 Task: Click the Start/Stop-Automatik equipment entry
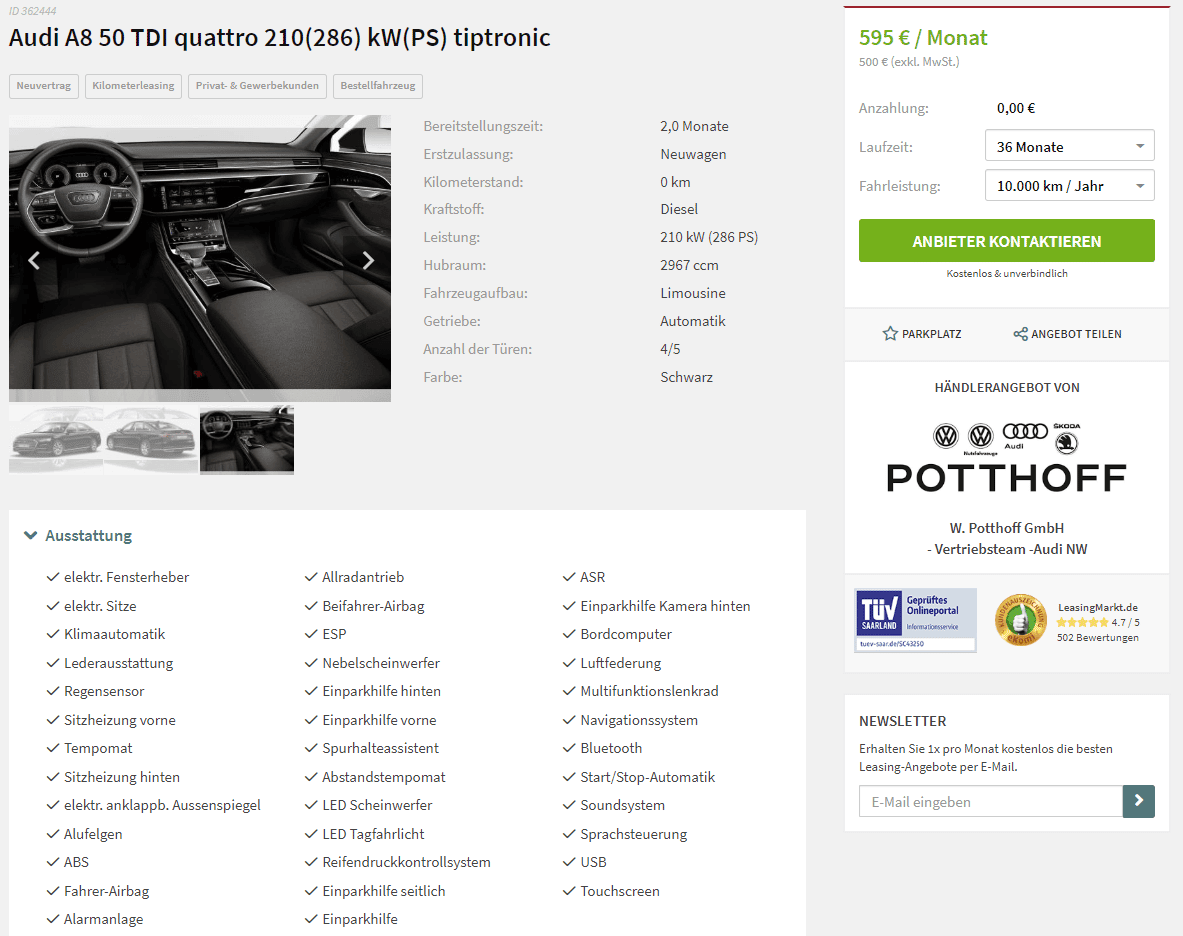coord(647,777)
